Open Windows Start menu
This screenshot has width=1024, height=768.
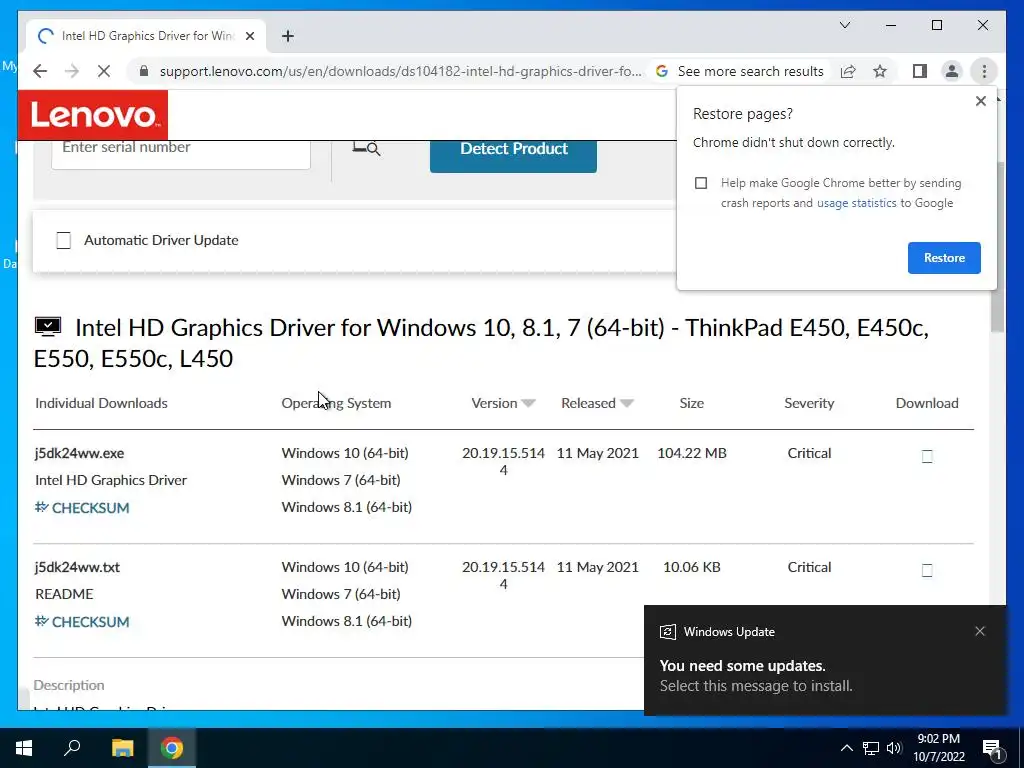[24, 748]
